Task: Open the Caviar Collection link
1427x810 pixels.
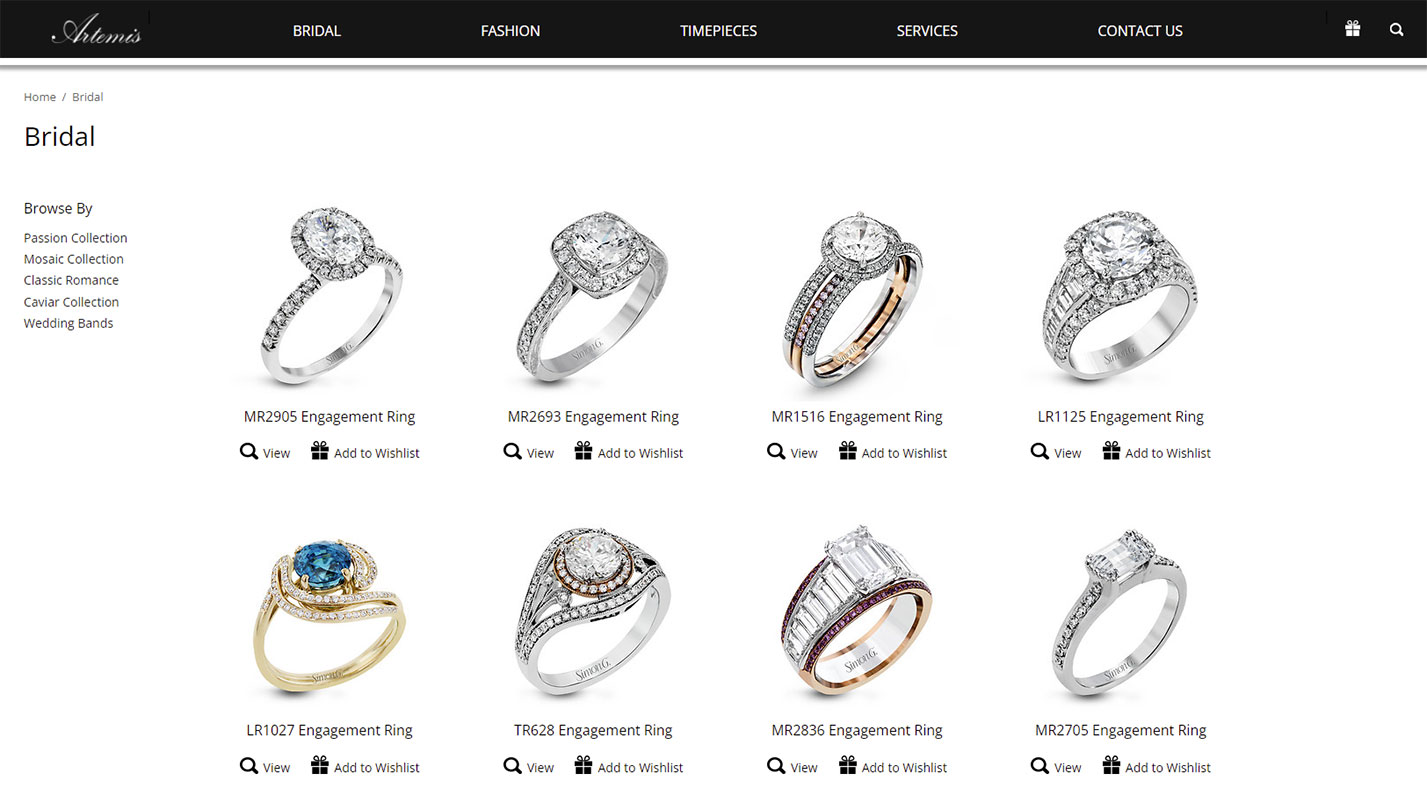Action: pyautogui.click(x=71, y=302)
